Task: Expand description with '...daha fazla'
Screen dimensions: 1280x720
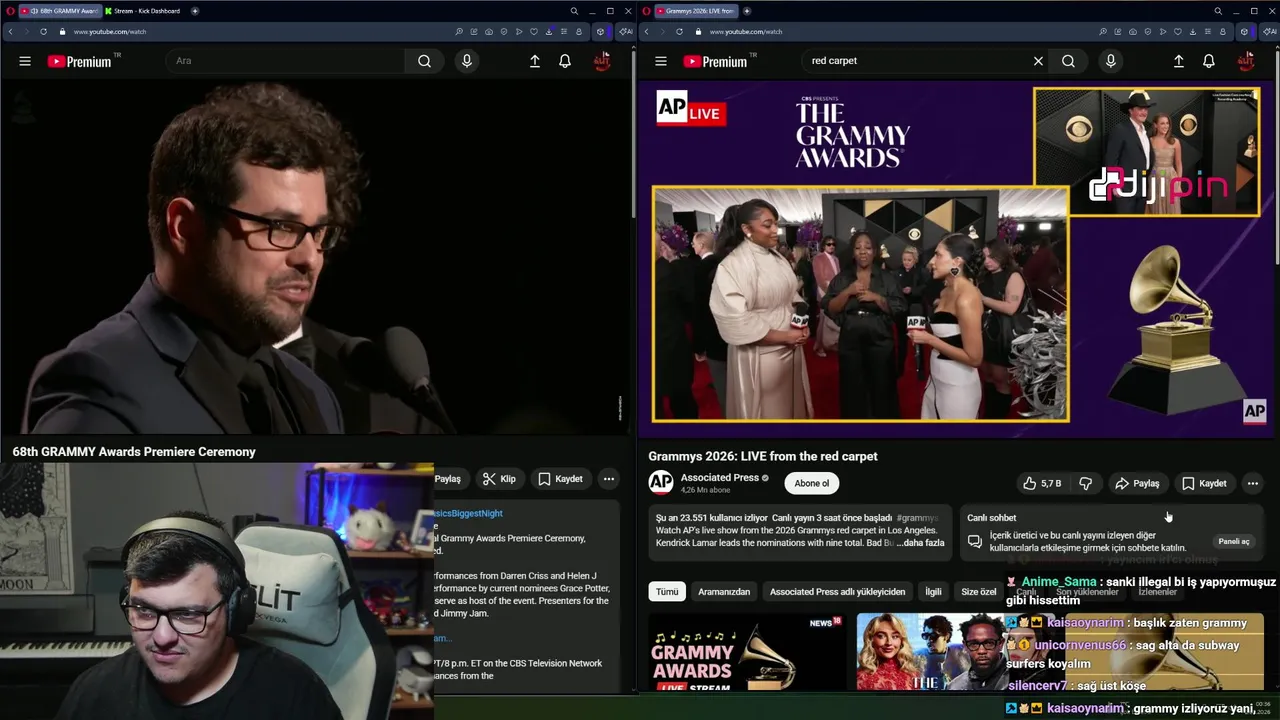Action: 920,543
